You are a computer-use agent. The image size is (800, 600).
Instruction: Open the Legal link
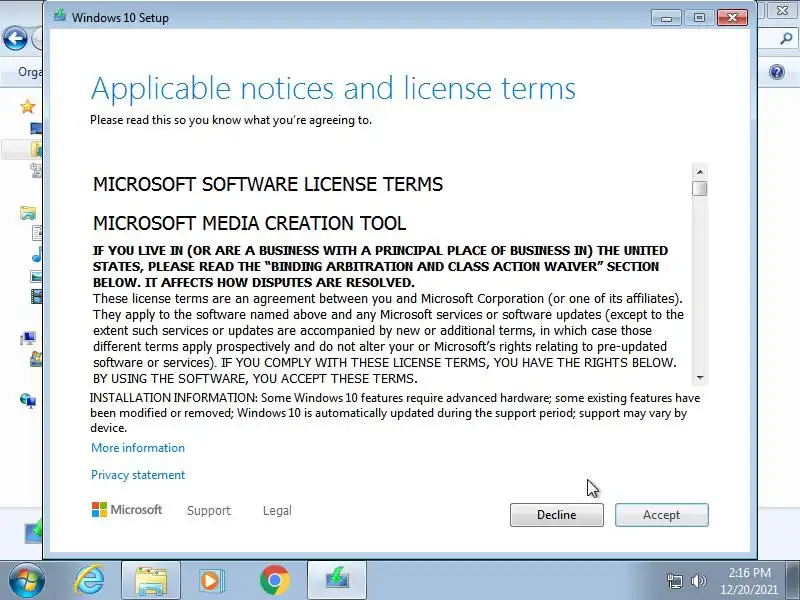(x=277, y=510)
